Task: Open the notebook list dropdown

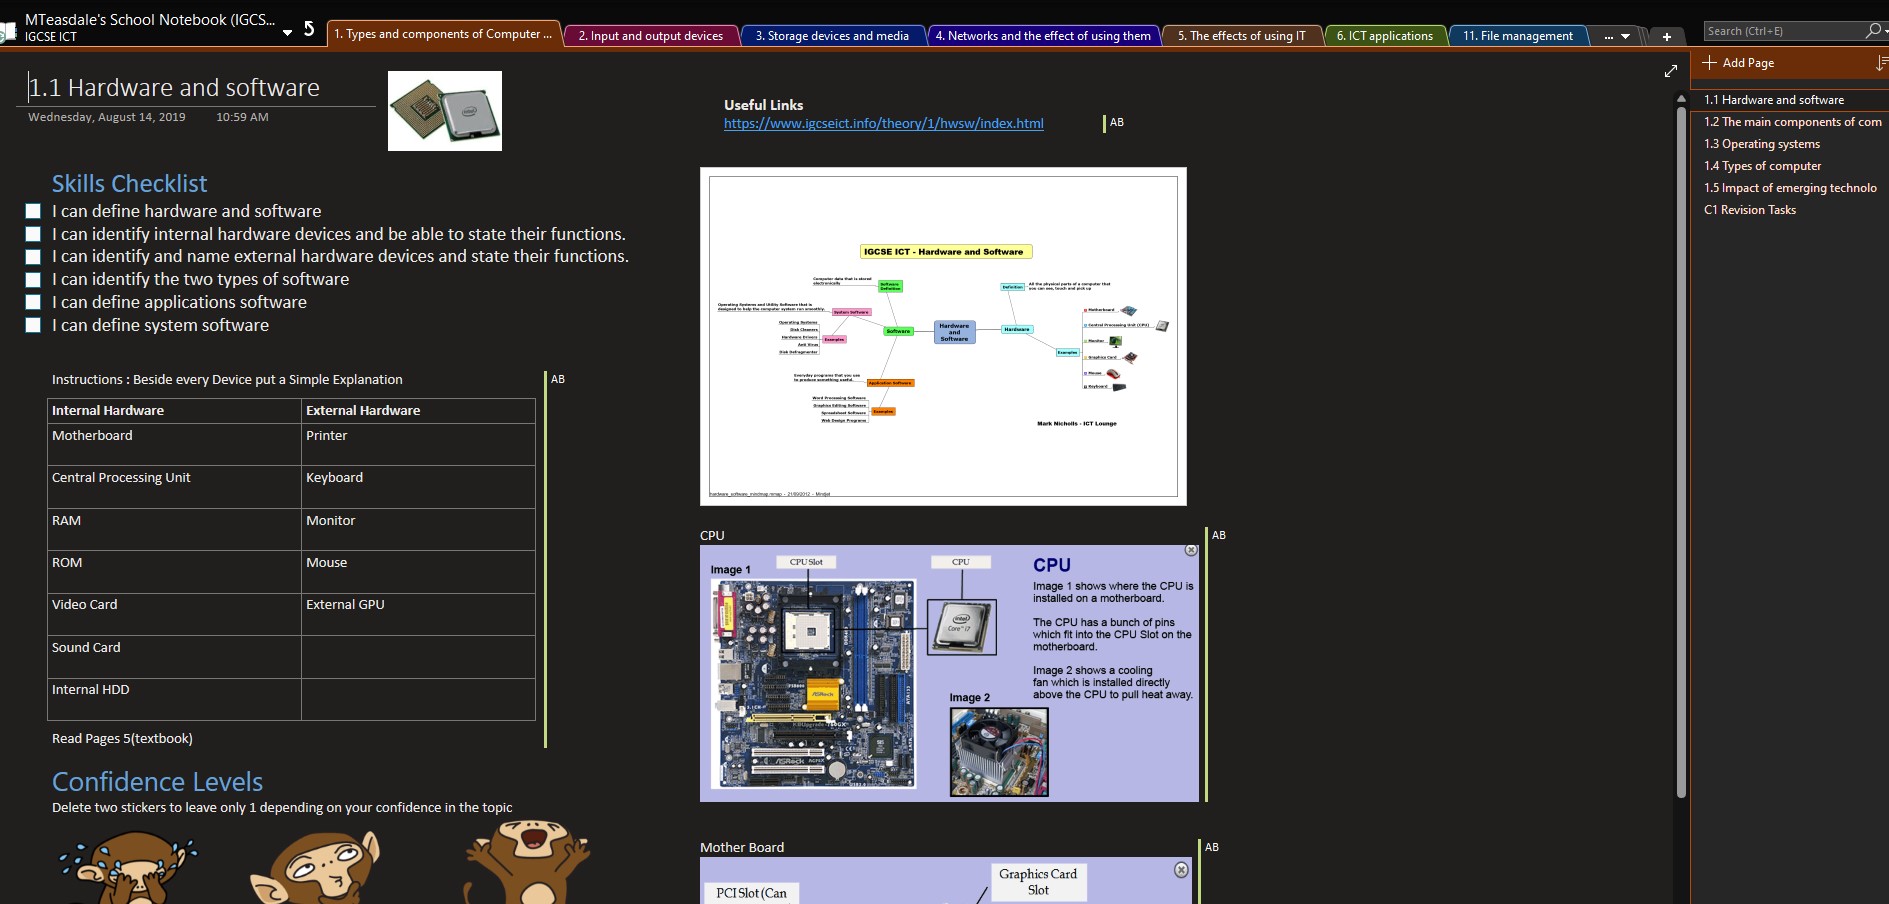Action: tap(287, 32)
